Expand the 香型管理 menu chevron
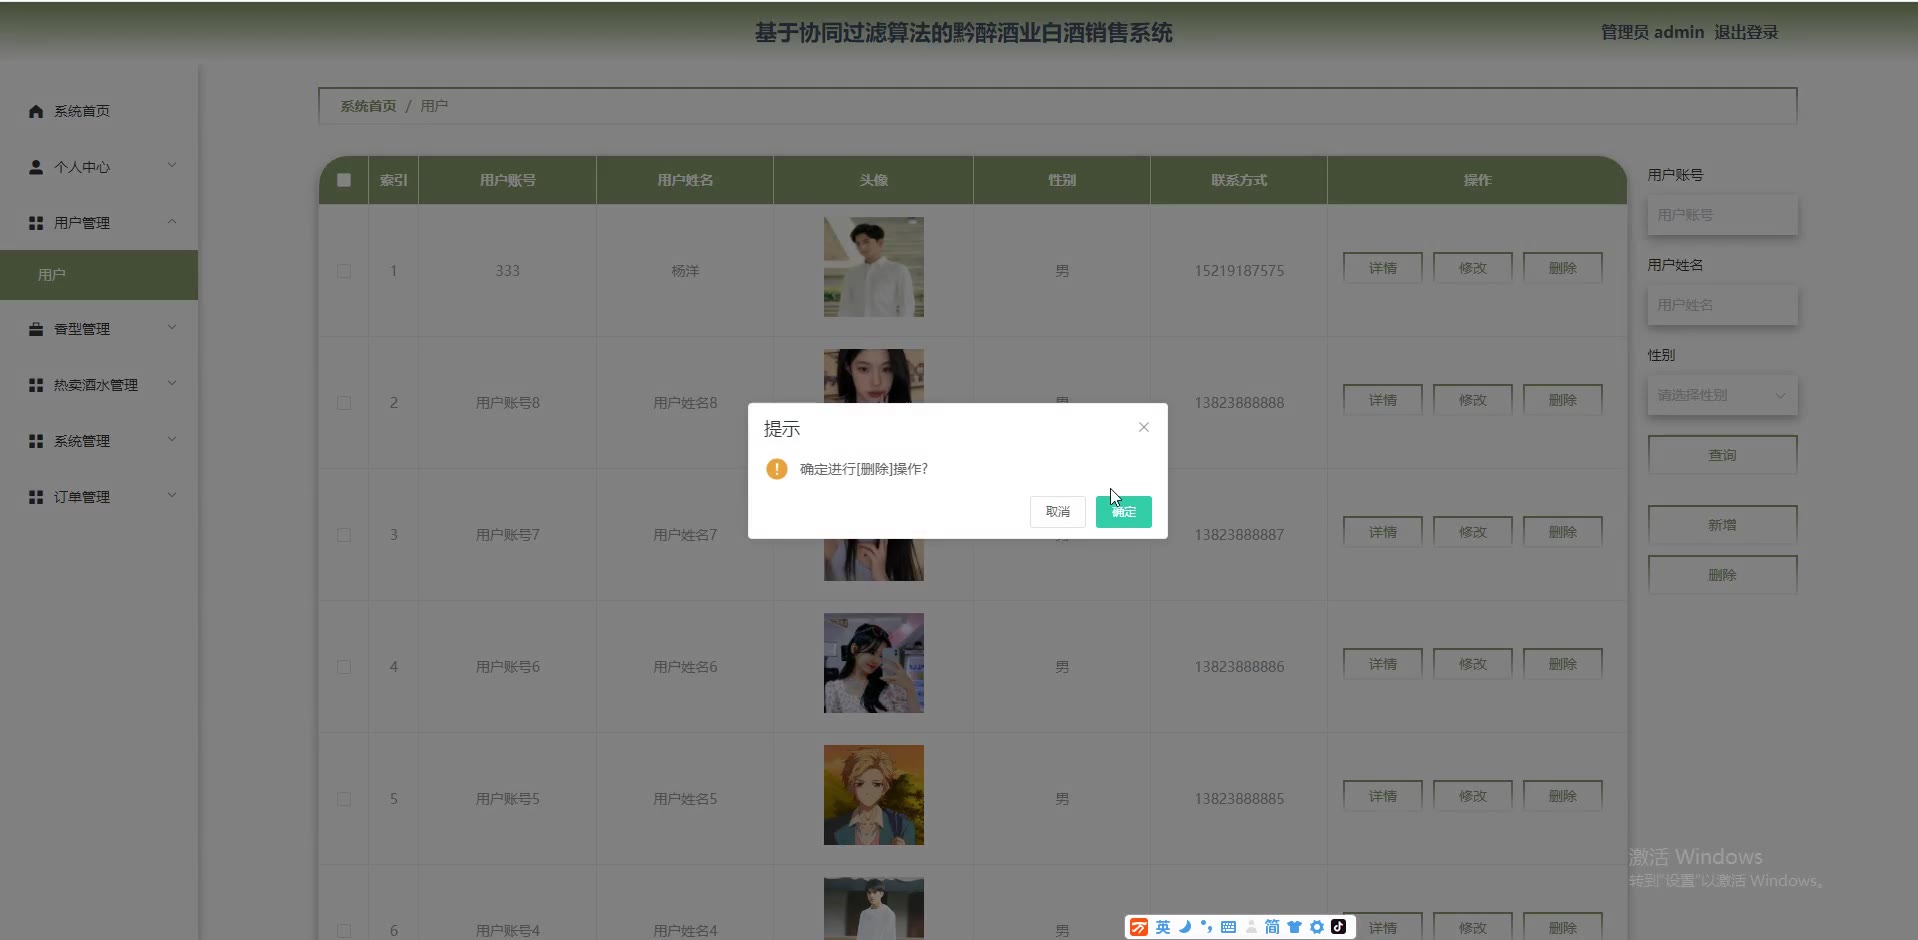Image resolution: width=1918 pixels, height=940 pixels. 172,327
